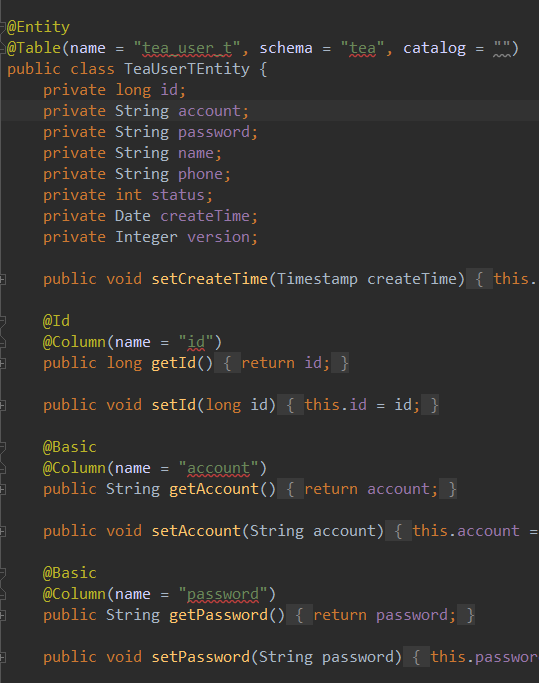
Task: Place cursor in "tea_user_t" table name string
Action: pyautogui.click(x=187, y=48)
